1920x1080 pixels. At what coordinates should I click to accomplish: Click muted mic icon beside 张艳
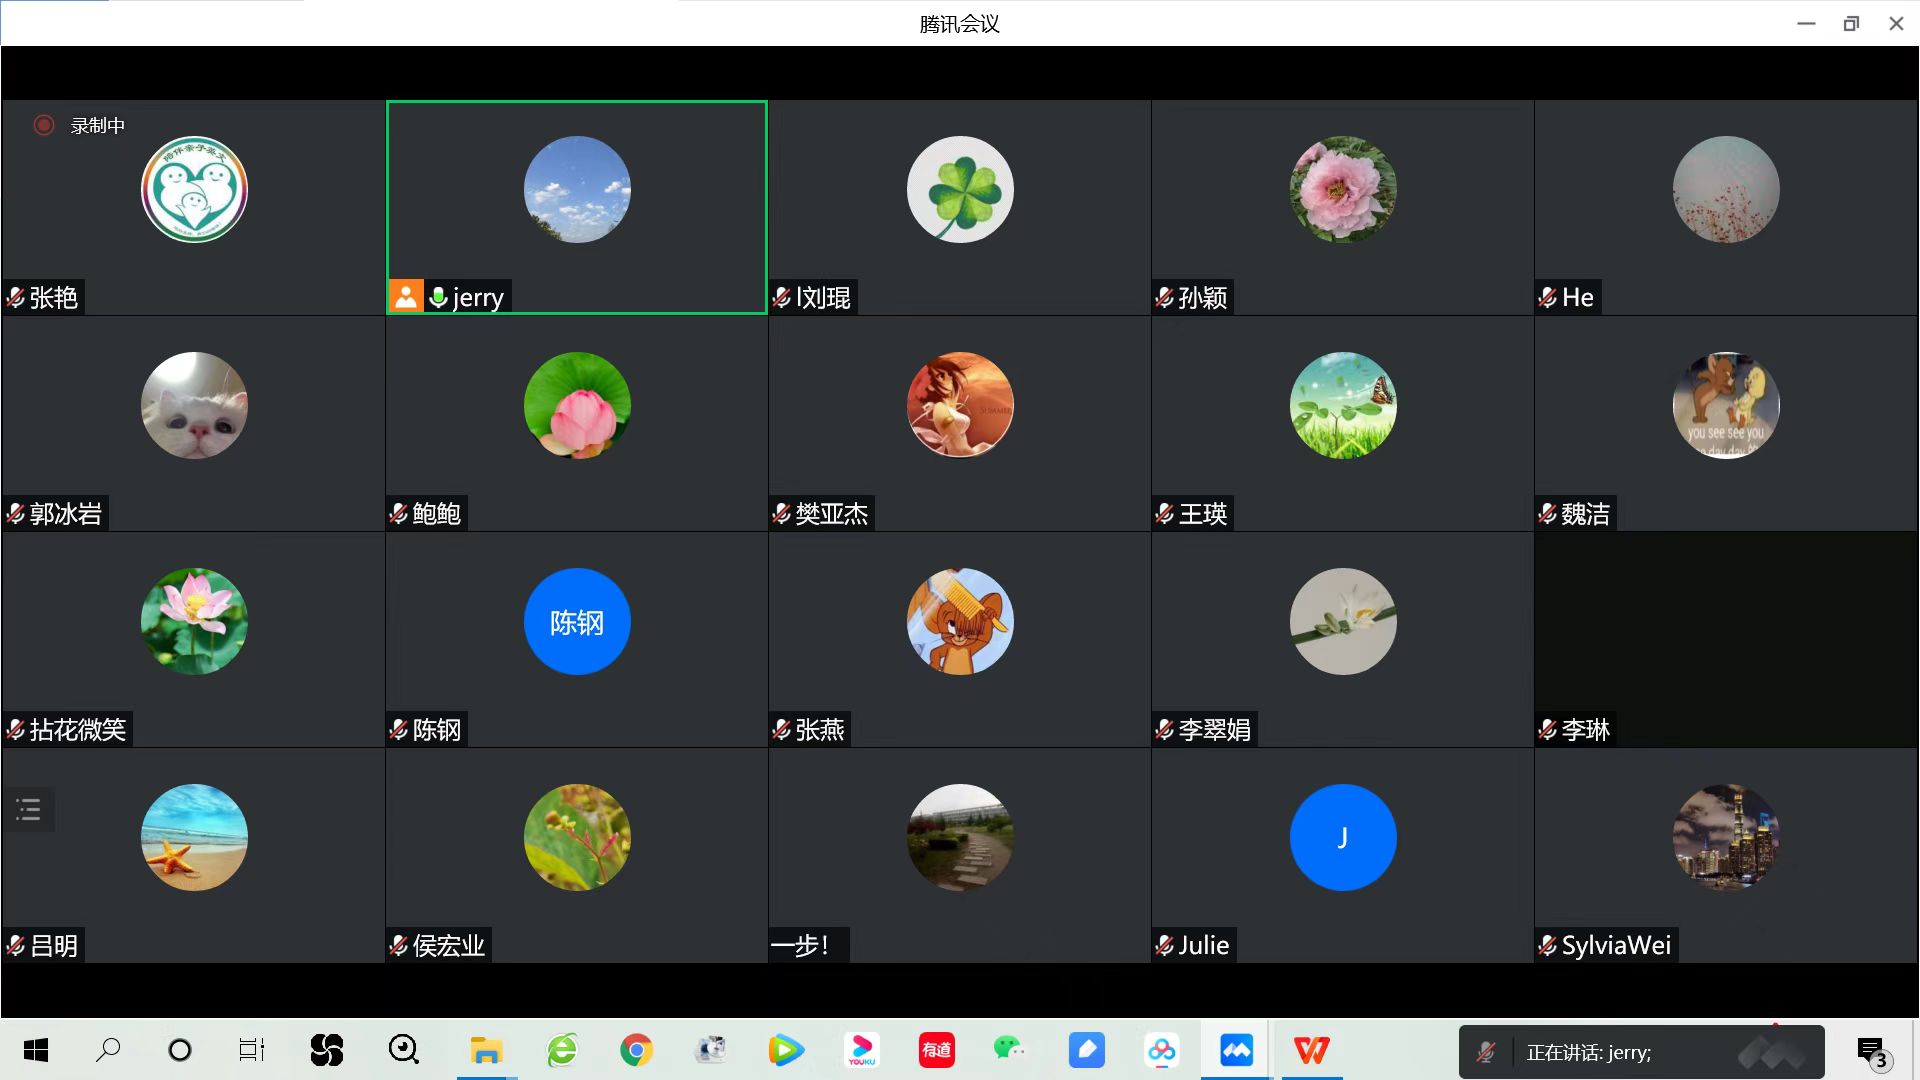coord(16,298)
